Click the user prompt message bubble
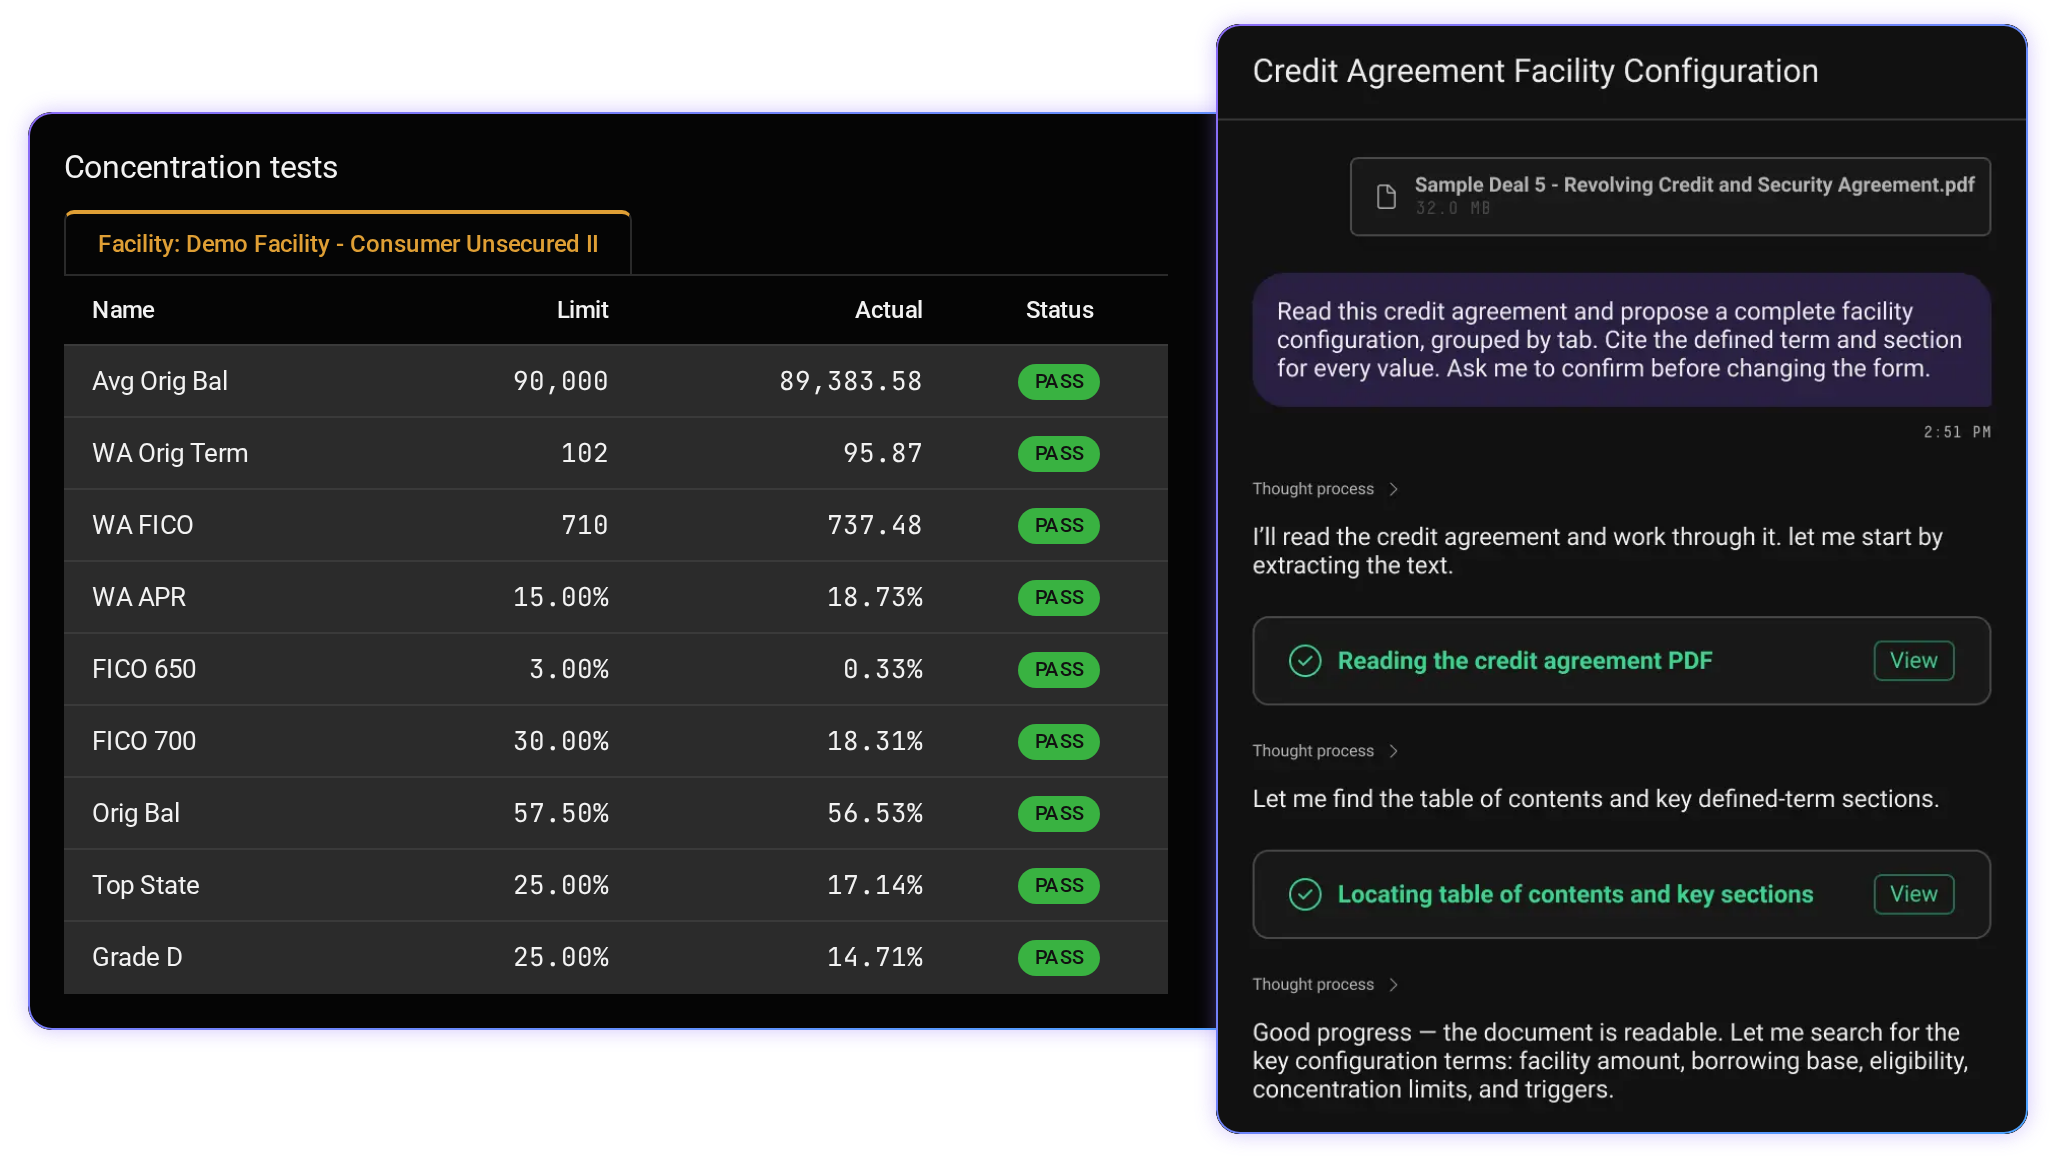Viewport: 2056px width, 1158px height. [x=1621, y=340]
